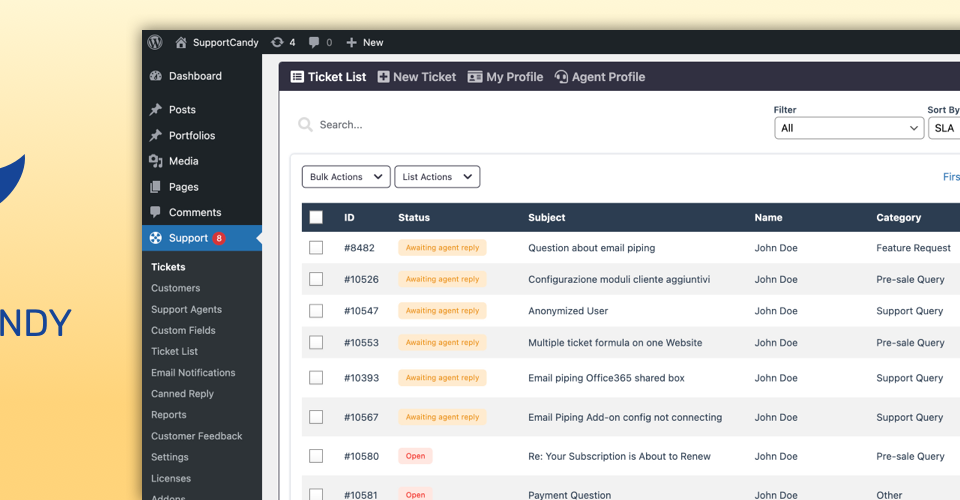The height and width of the screenshot is (500, 960).
Task: Open the Bulk Actions dropdown
Action: 346,177
